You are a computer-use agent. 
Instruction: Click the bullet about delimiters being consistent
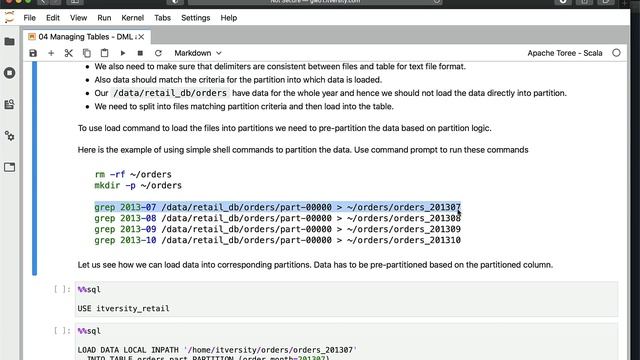(x=280, y=66)
